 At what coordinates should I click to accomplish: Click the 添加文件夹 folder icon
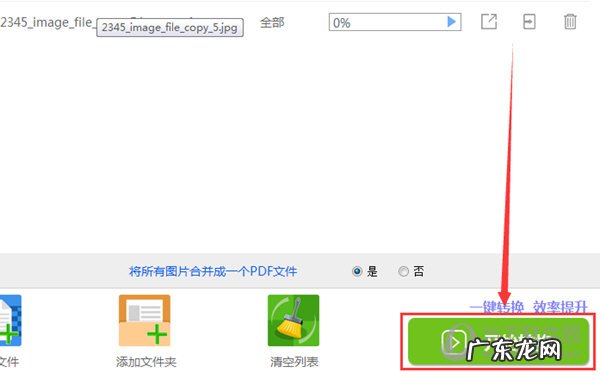click(x=145, y=320)
